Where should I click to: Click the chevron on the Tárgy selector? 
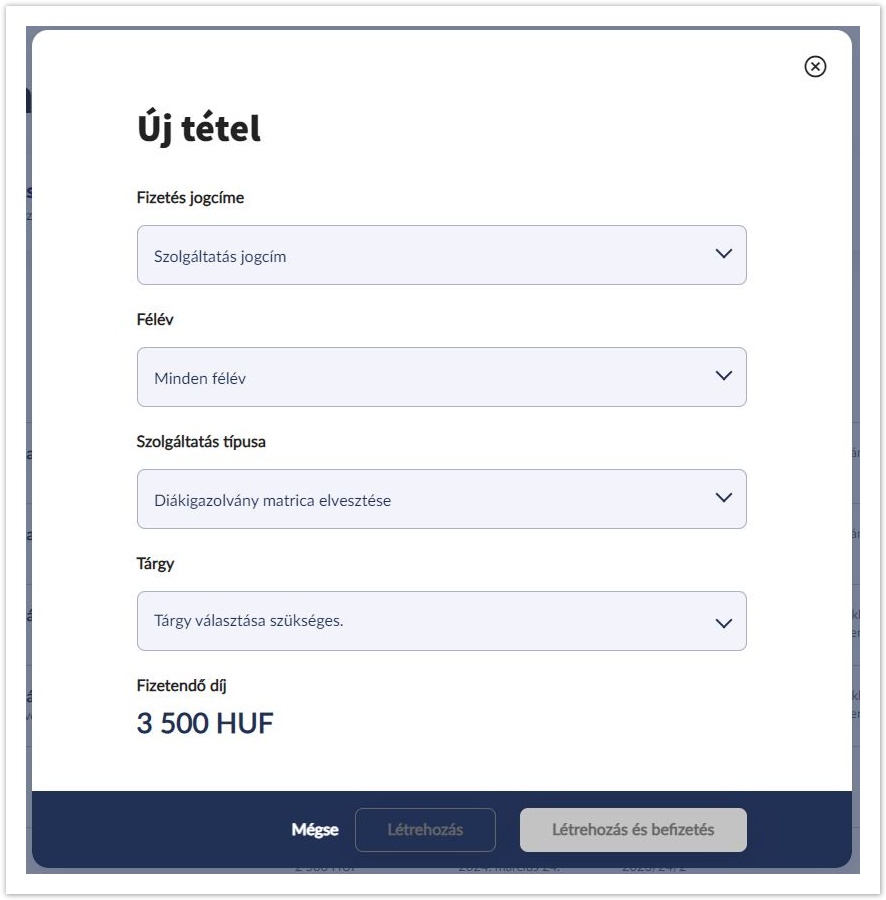click(x=723, y=622)
